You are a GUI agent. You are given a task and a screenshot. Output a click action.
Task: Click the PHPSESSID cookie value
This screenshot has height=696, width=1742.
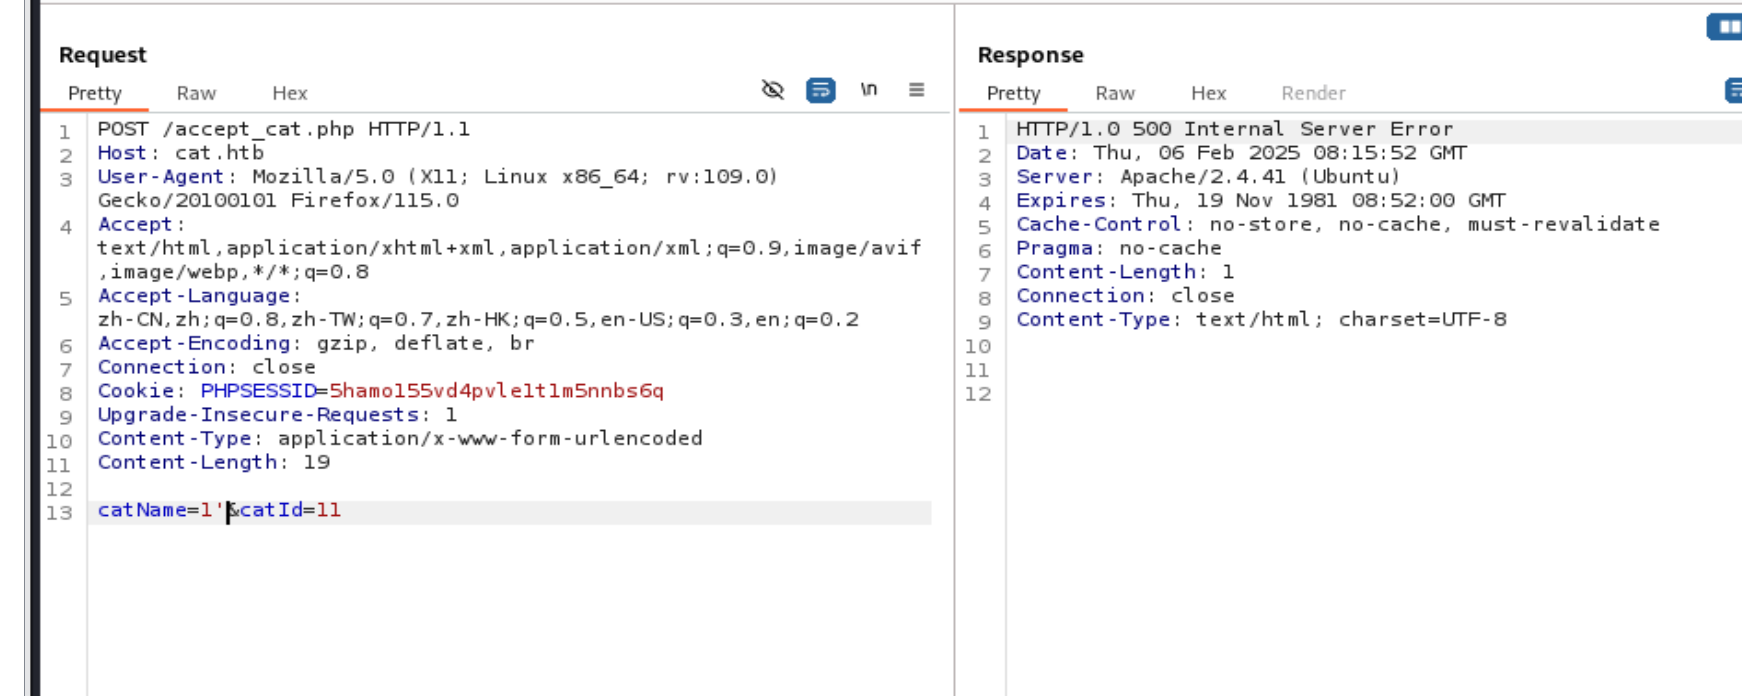pos(496,391)
